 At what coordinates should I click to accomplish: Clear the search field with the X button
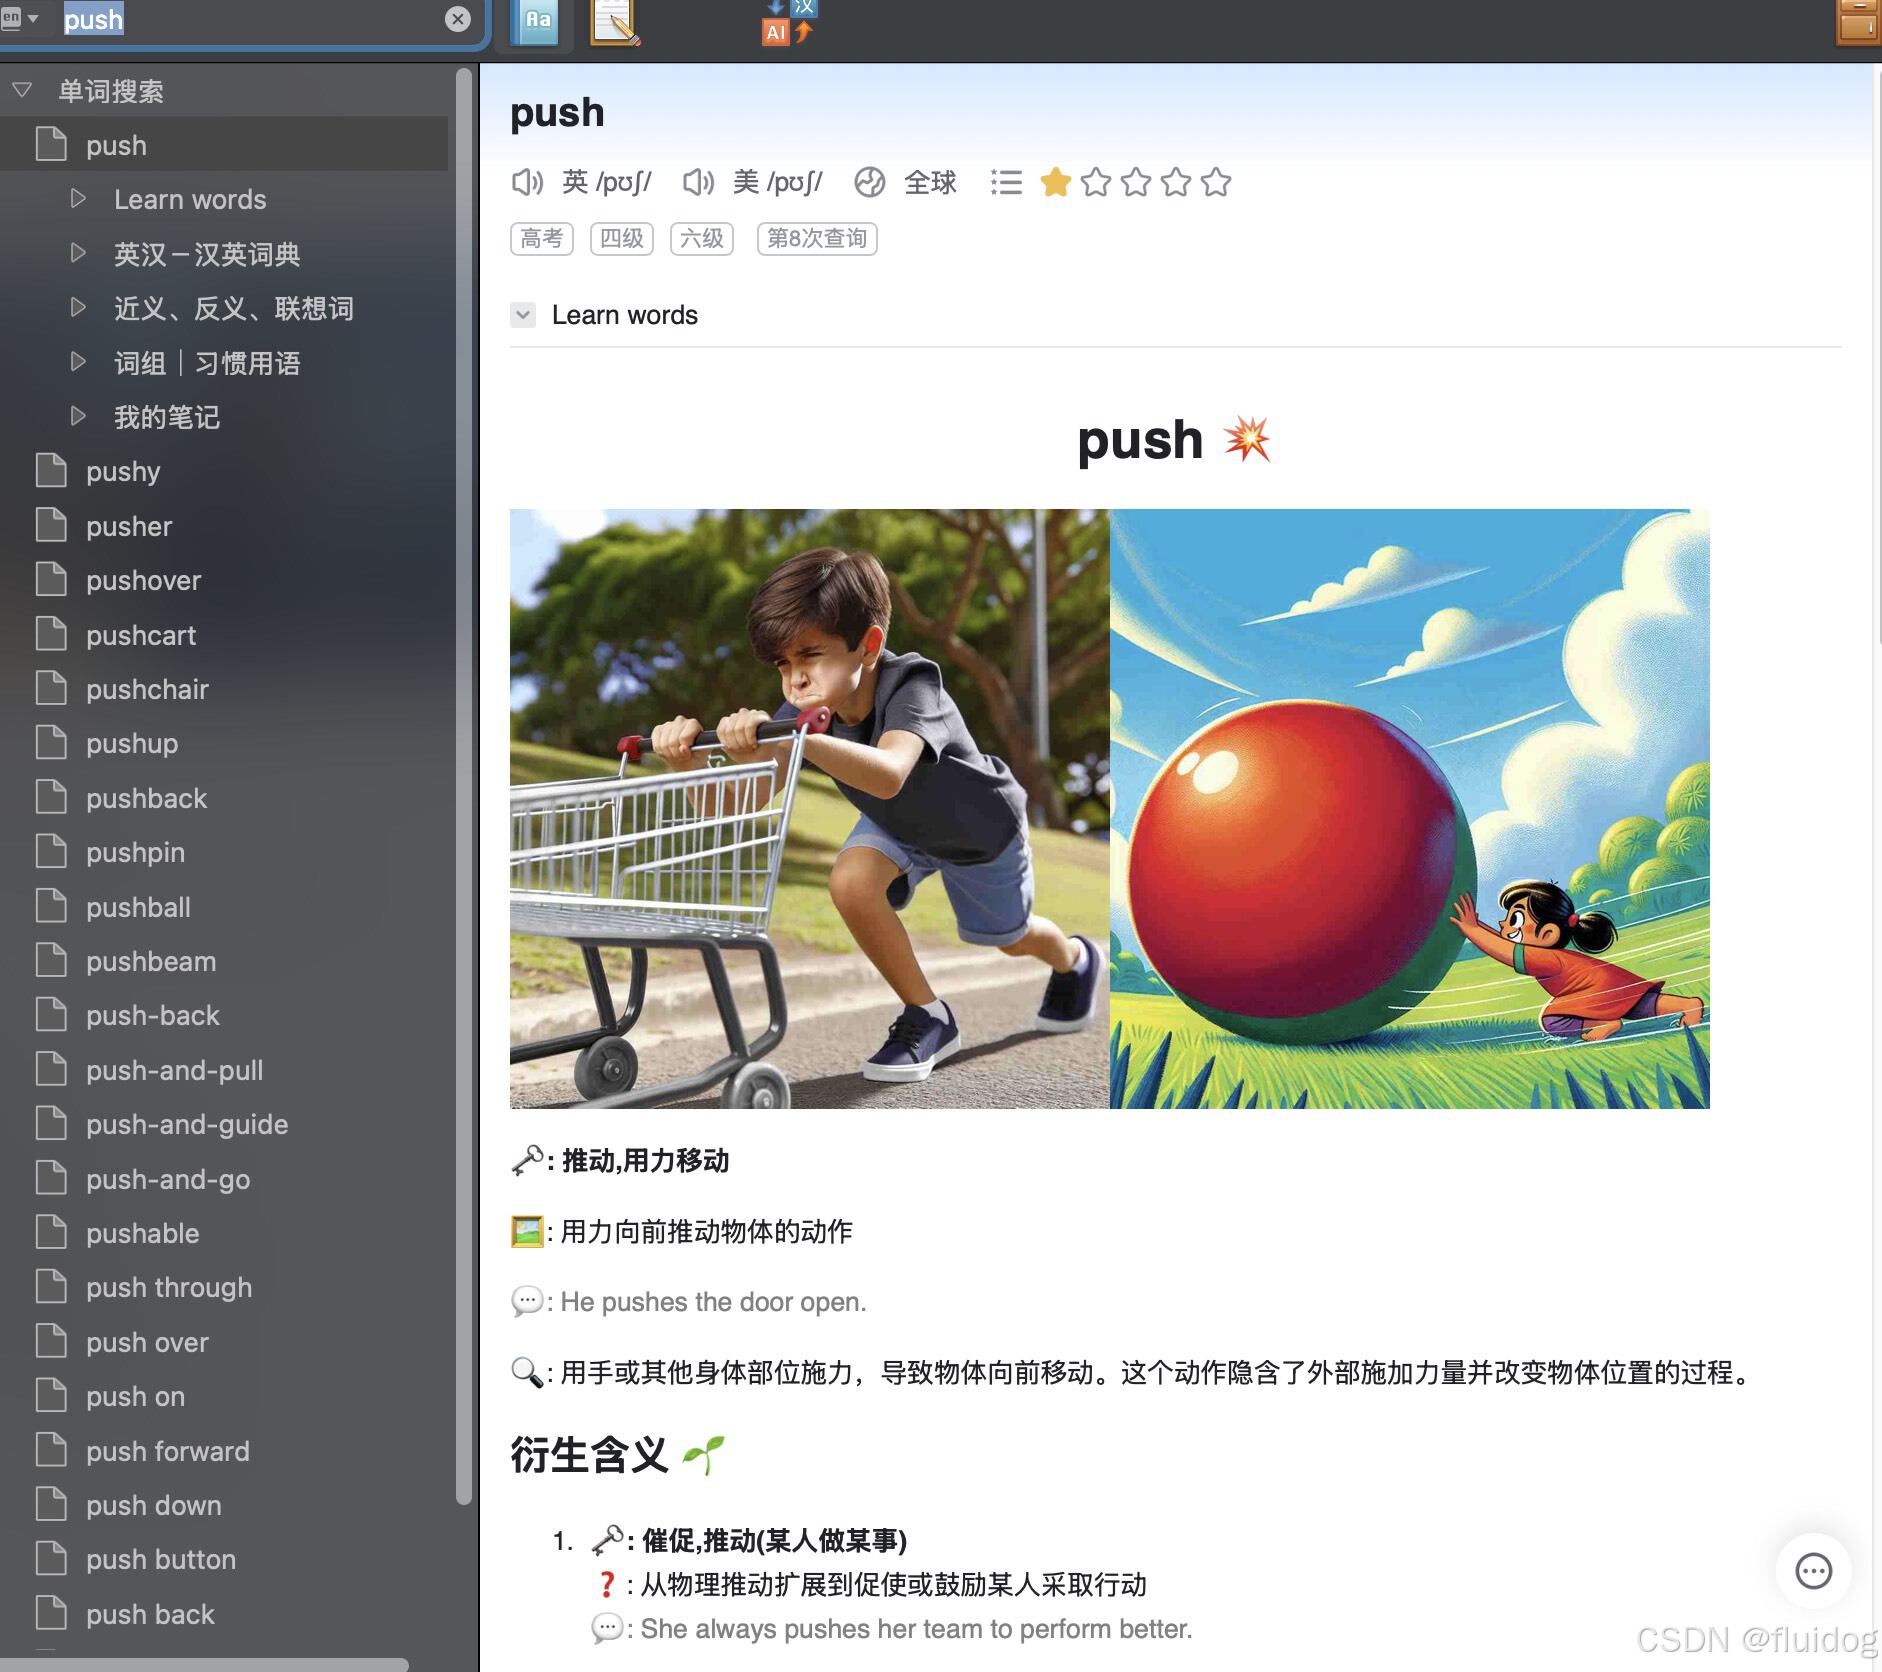(x=457, y=19)
